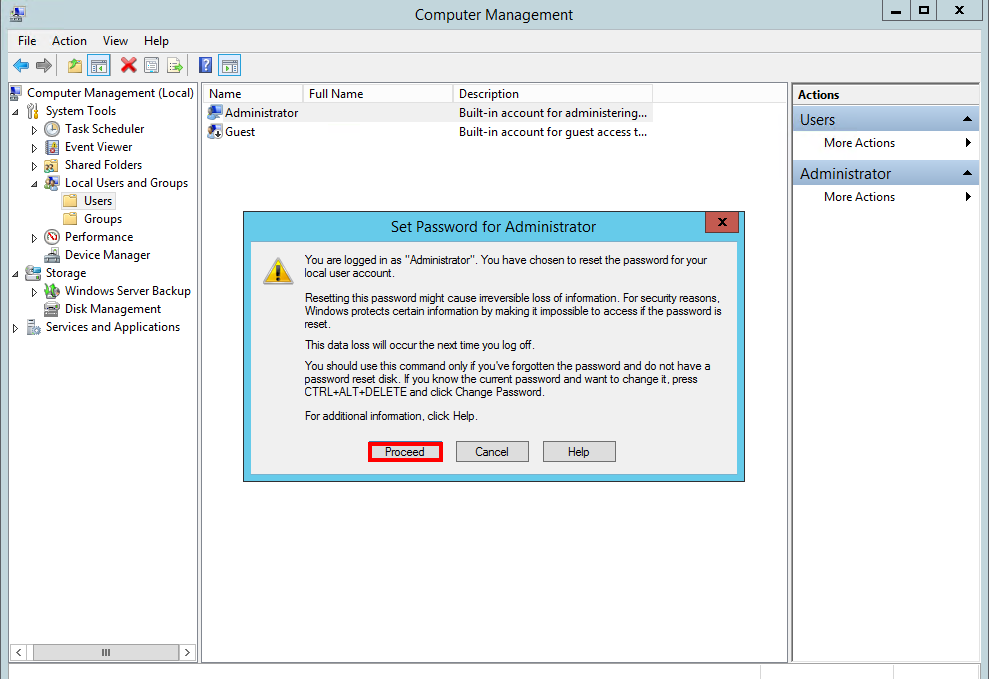This screenshot has width=989, height=679.
Task: Select the Users folder in the tree
Action: click(88, 201)
